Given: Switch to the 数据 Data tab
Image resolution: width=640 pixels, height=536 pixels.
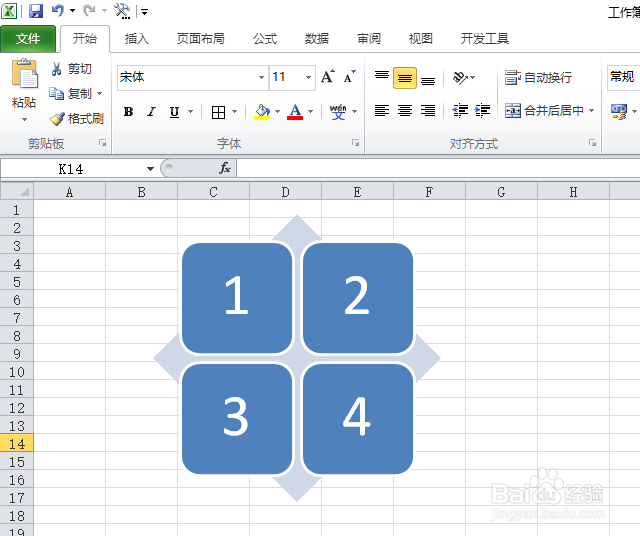Looking at the screenshot, I should click(317, 39).
